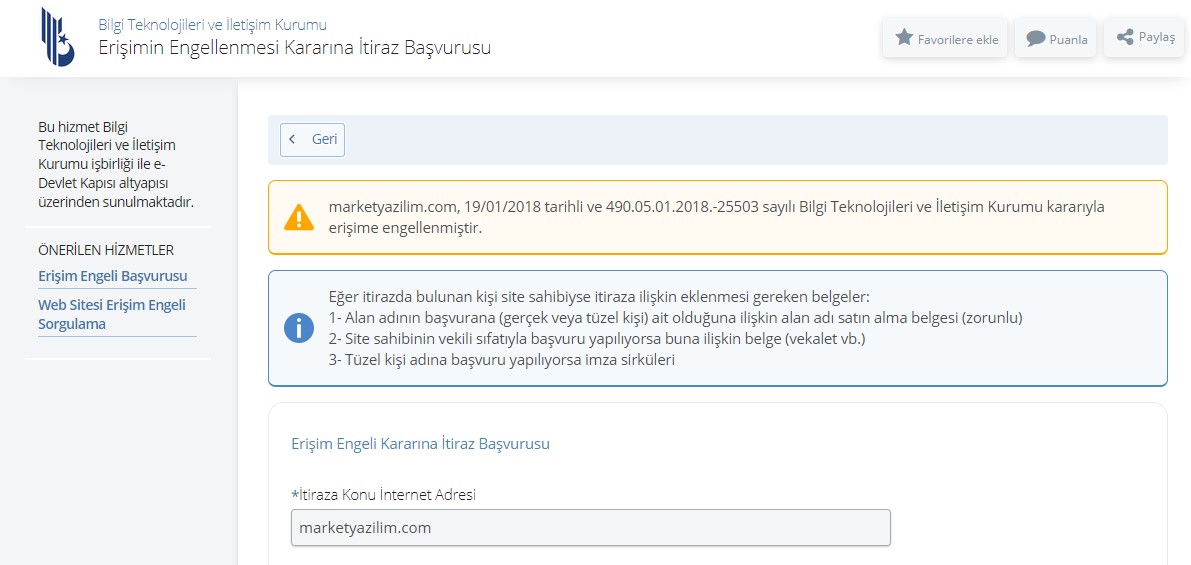The image size is (1191, 565).
Task: Click the İtiraza Konu İnternet Adresi field
Action: point(590,527)
